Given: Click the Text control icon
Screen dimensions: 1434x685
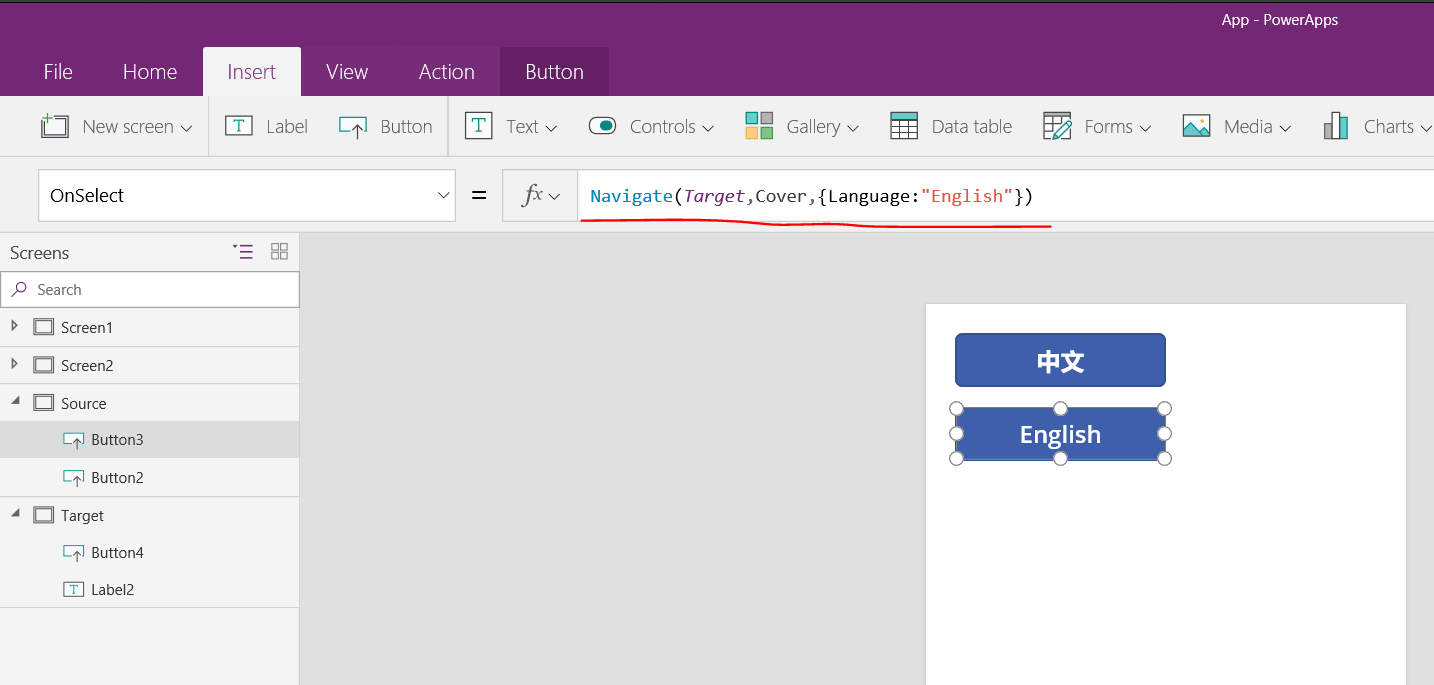Looking at the screenshot, I should click(x=479, y=126).
